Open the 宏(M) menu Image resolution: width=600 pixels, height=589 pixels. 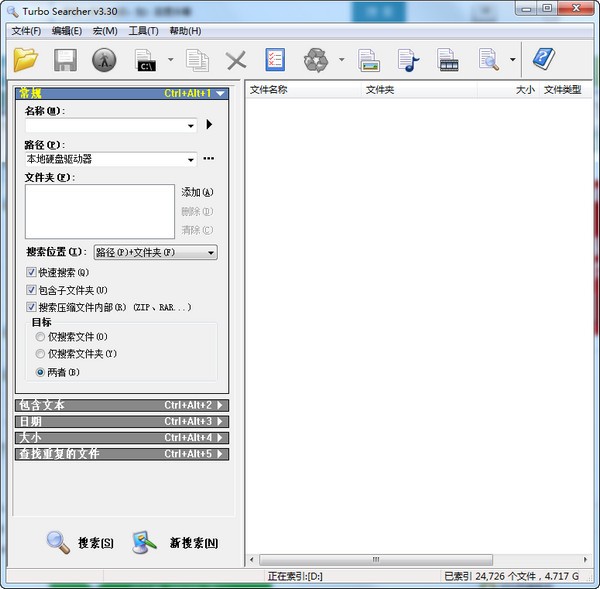pyautogui.click(x=105, y=31)
